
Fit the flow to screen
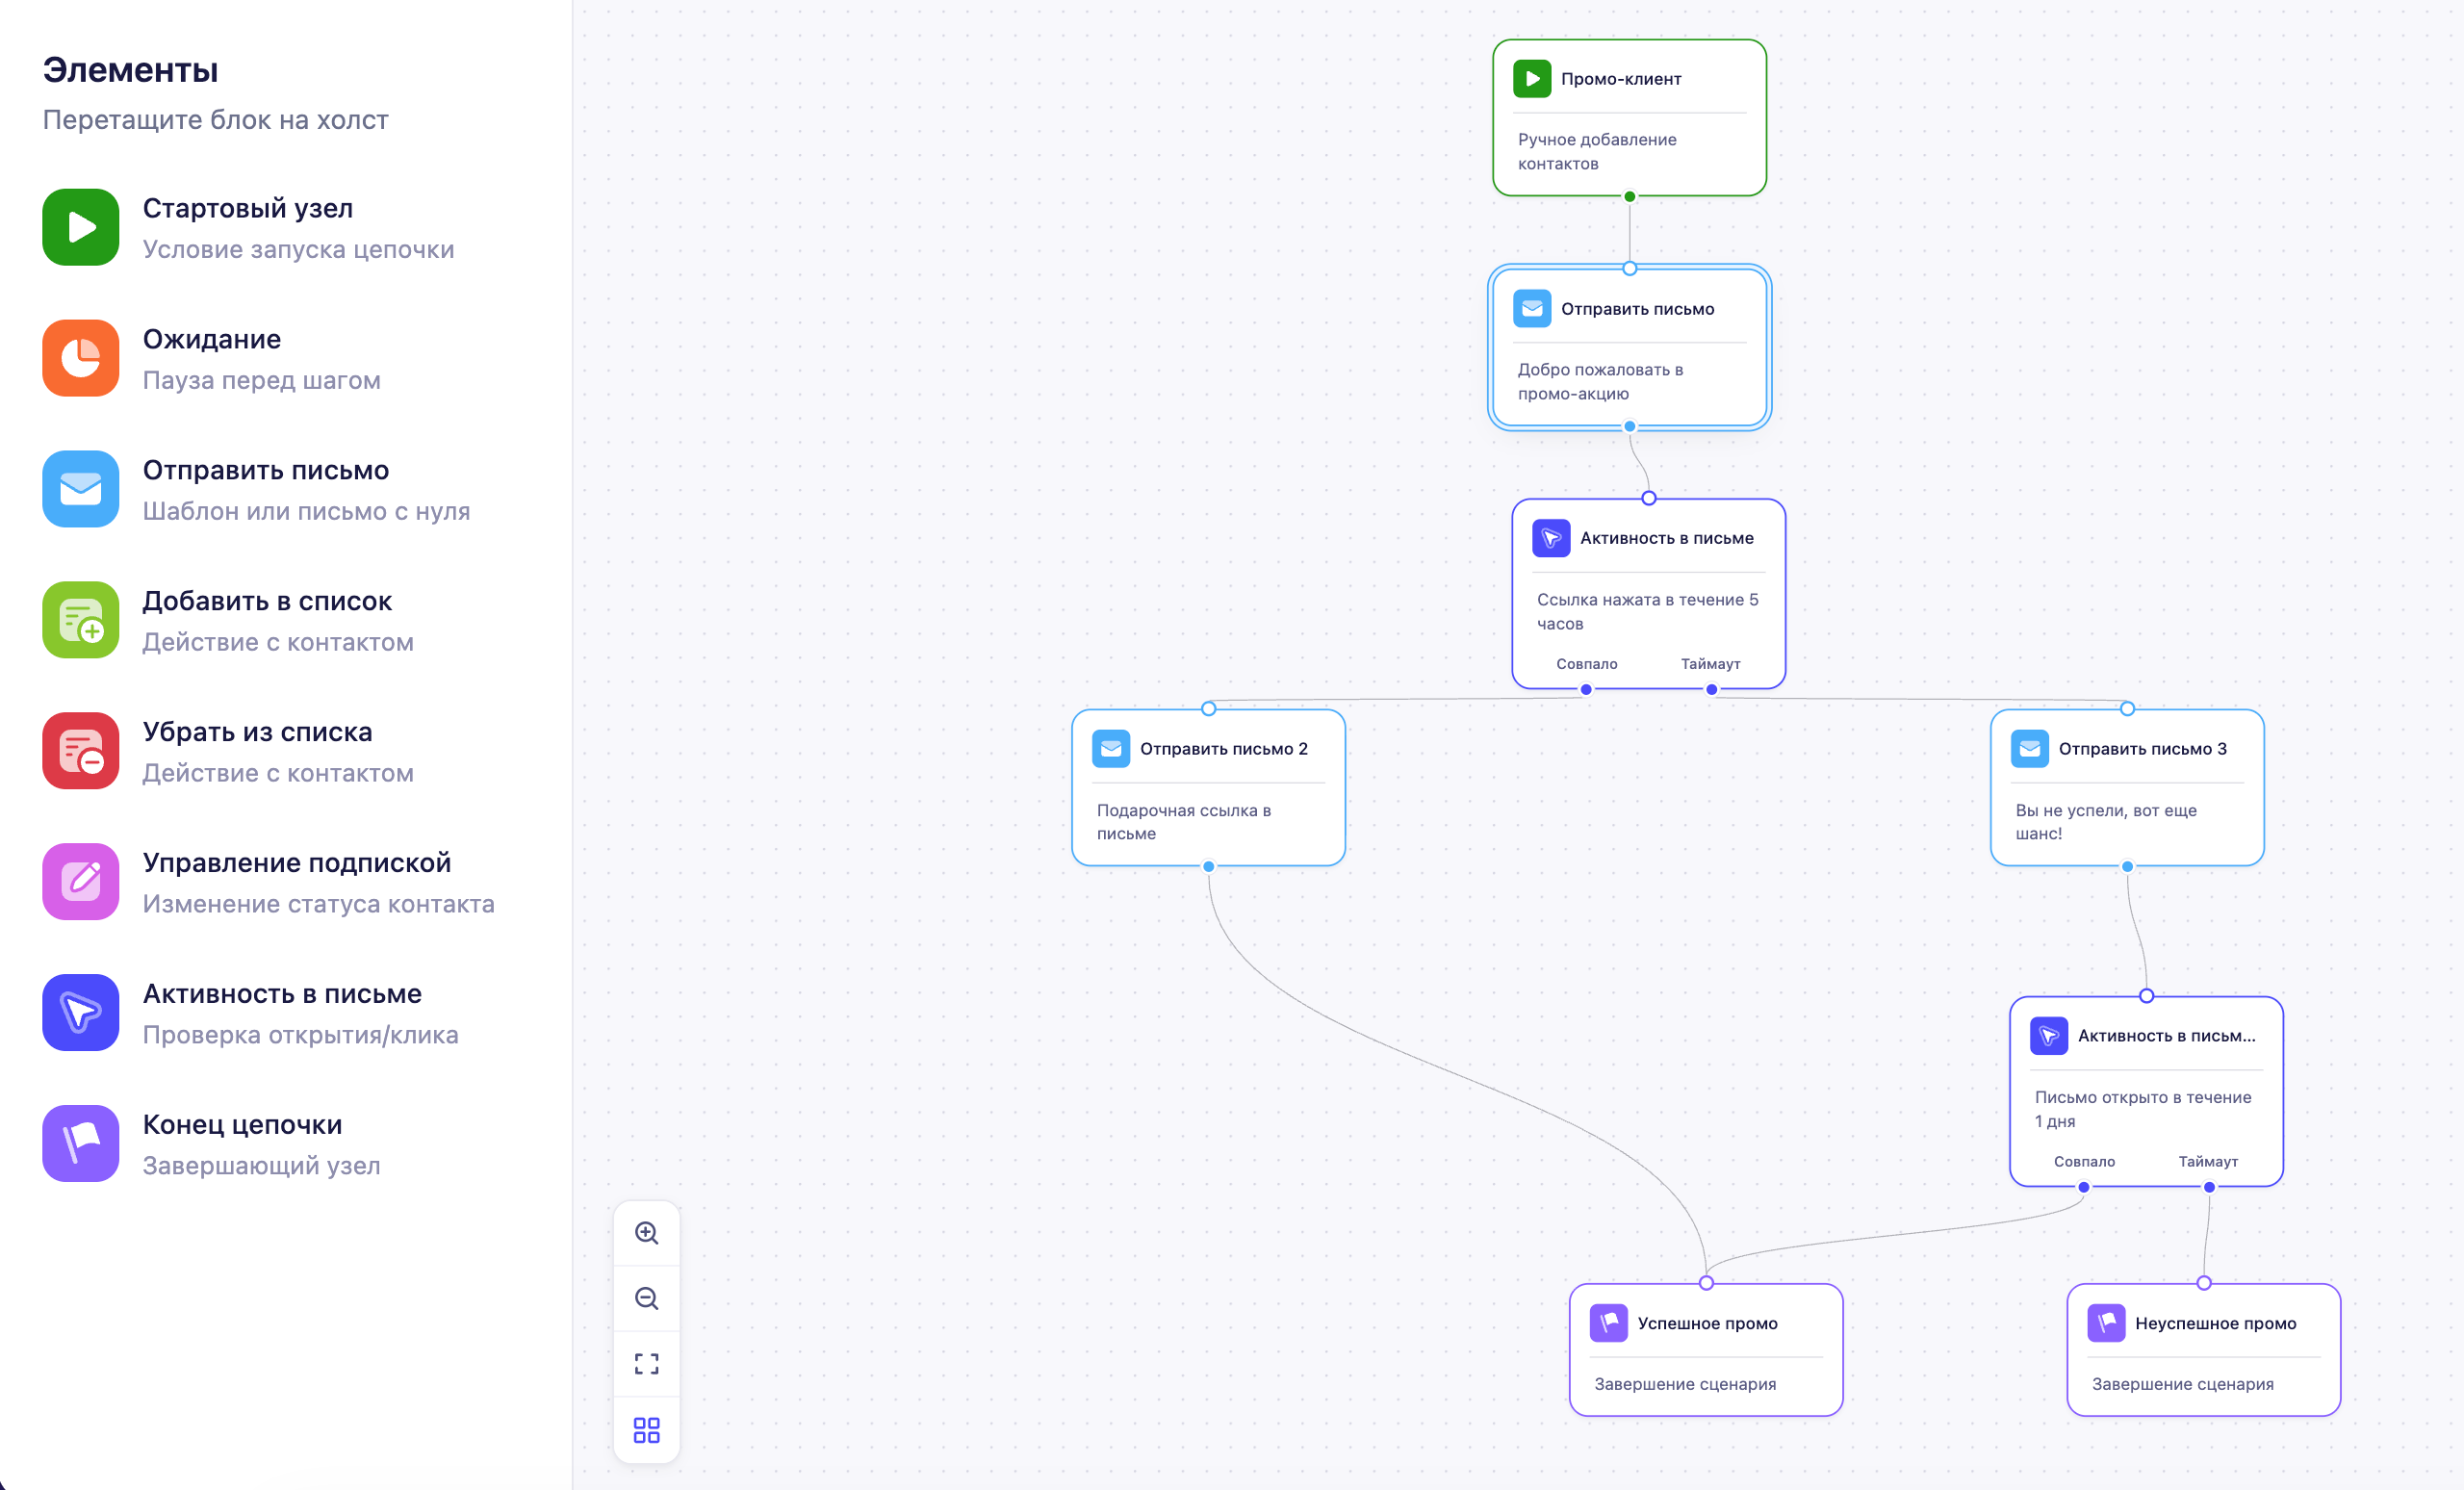(647, 1364)
